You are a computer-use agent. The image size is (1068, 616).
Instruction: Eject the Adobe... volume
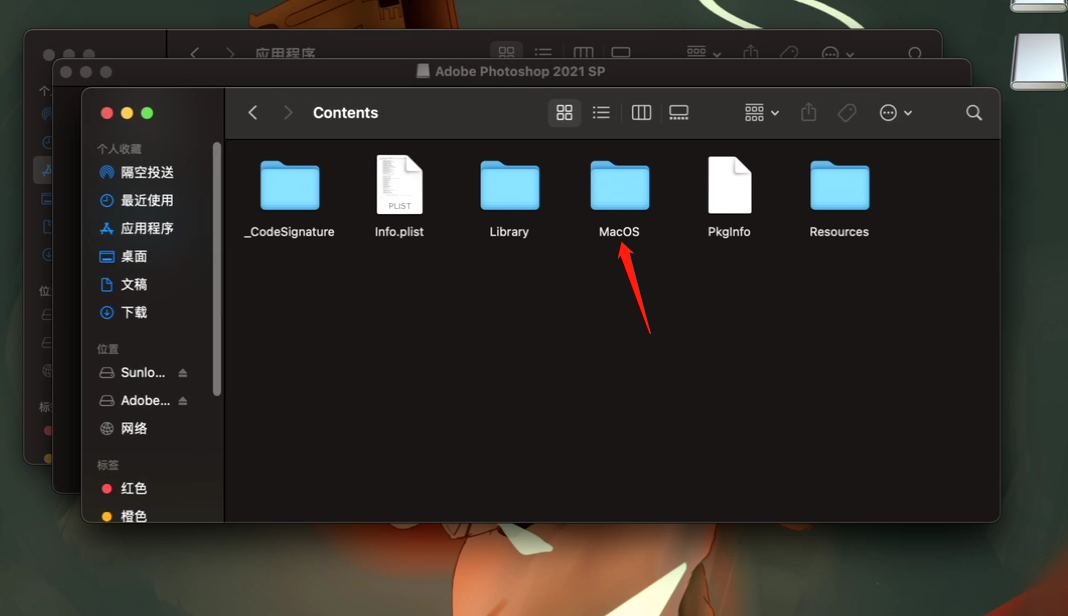183,401
